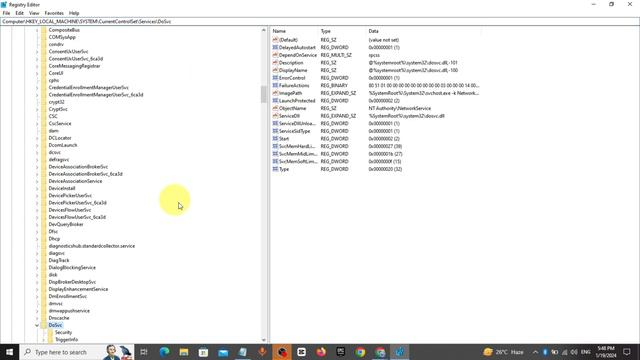640x360 pixels.
Task: Show hidden tray icons chevron
Action: click(x=535, y=352)
